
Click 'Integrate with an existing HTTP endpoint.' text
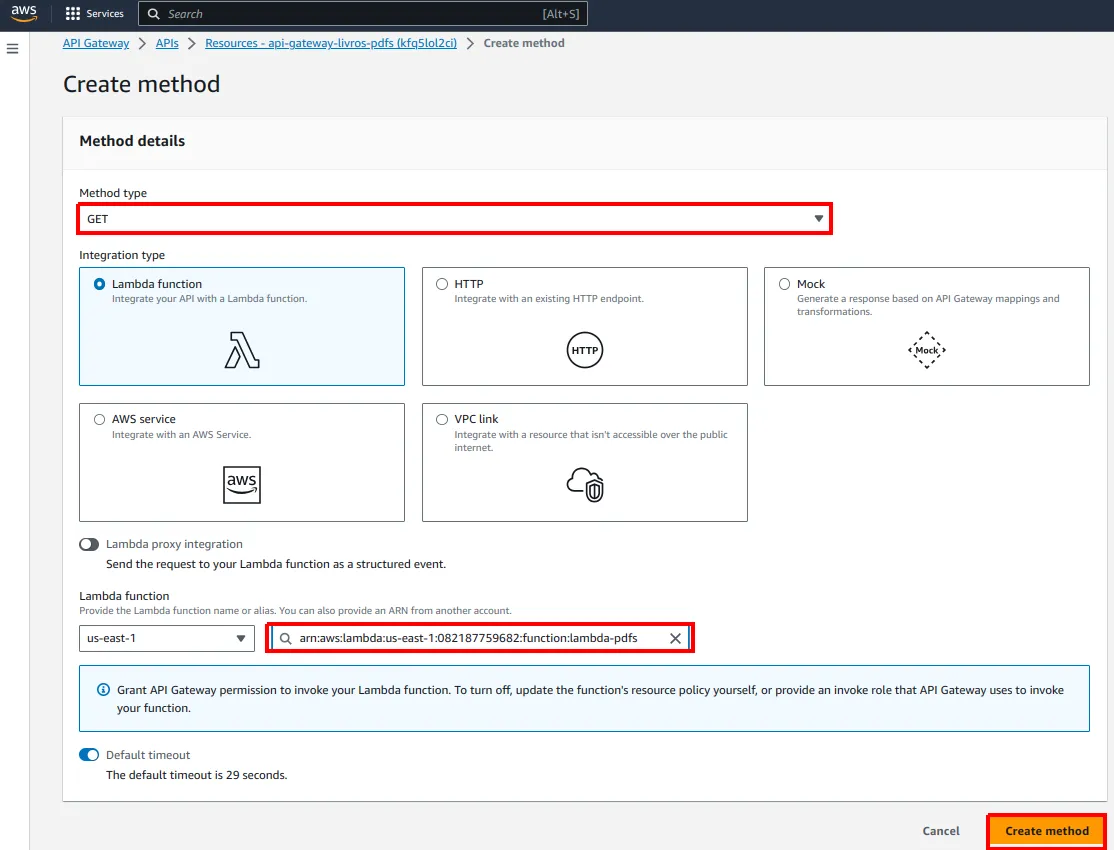click(x=549, y=298)
